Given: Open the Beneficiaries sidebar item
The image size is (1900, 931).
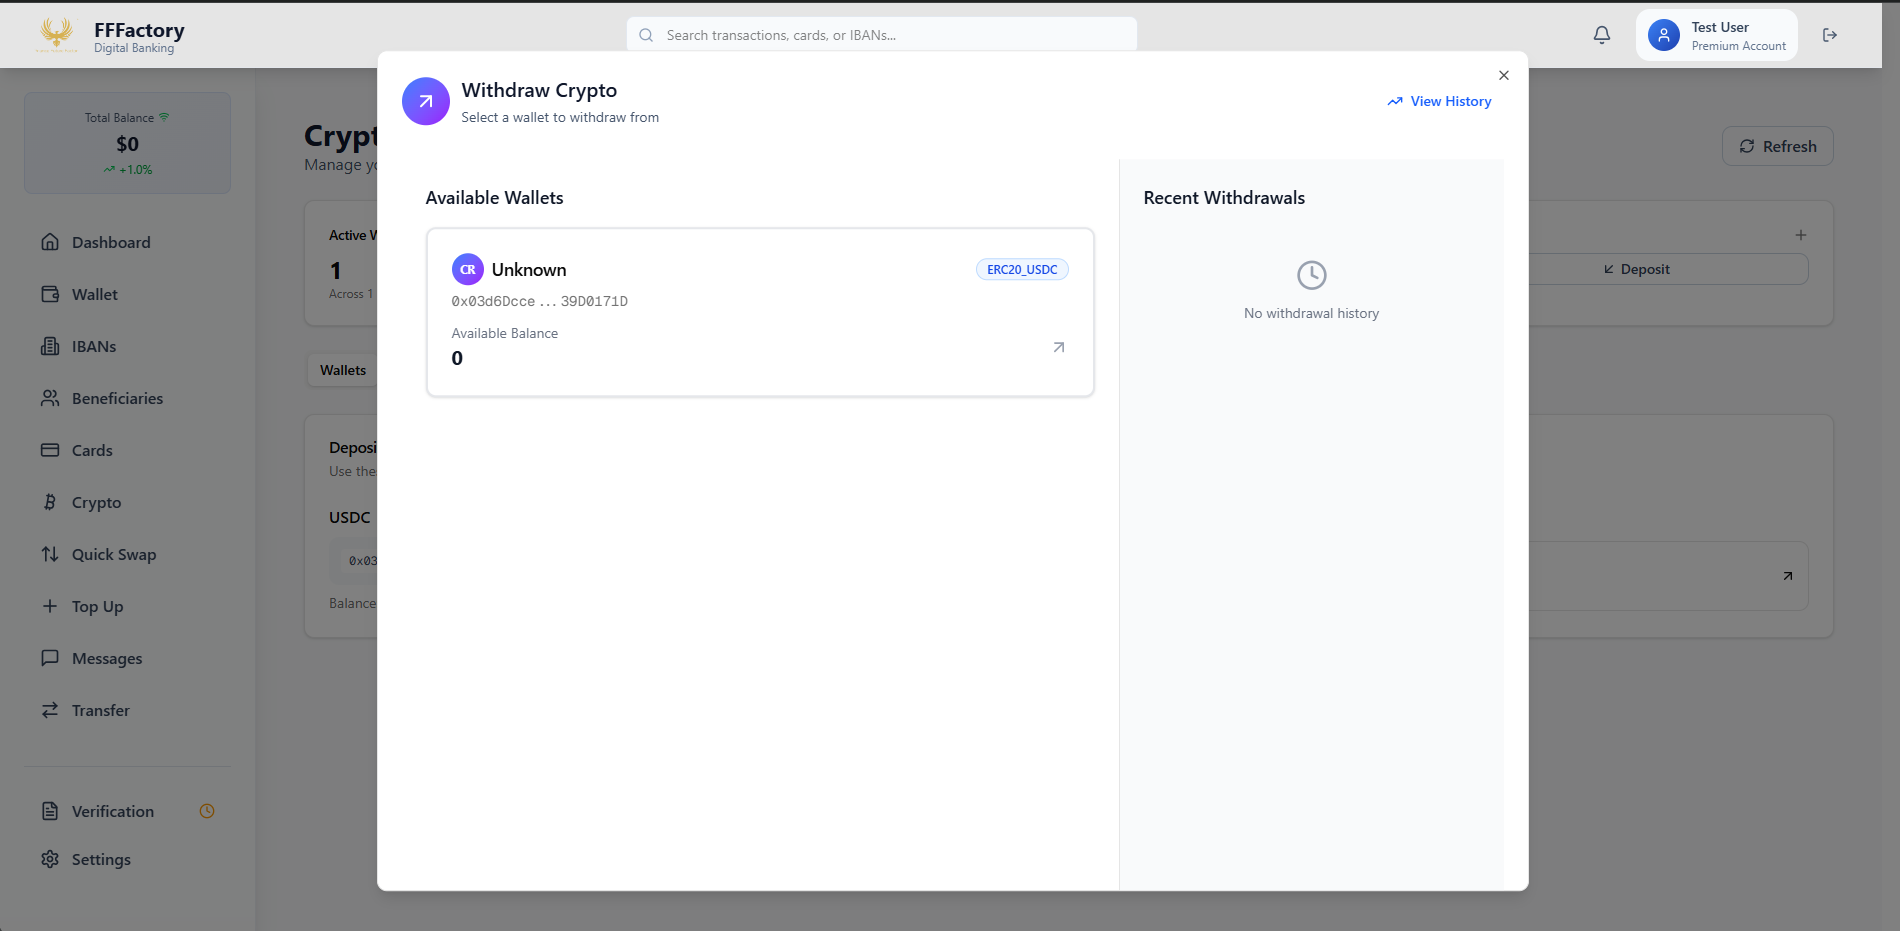Looking at the screenshot, I should [x=117, y=398].
